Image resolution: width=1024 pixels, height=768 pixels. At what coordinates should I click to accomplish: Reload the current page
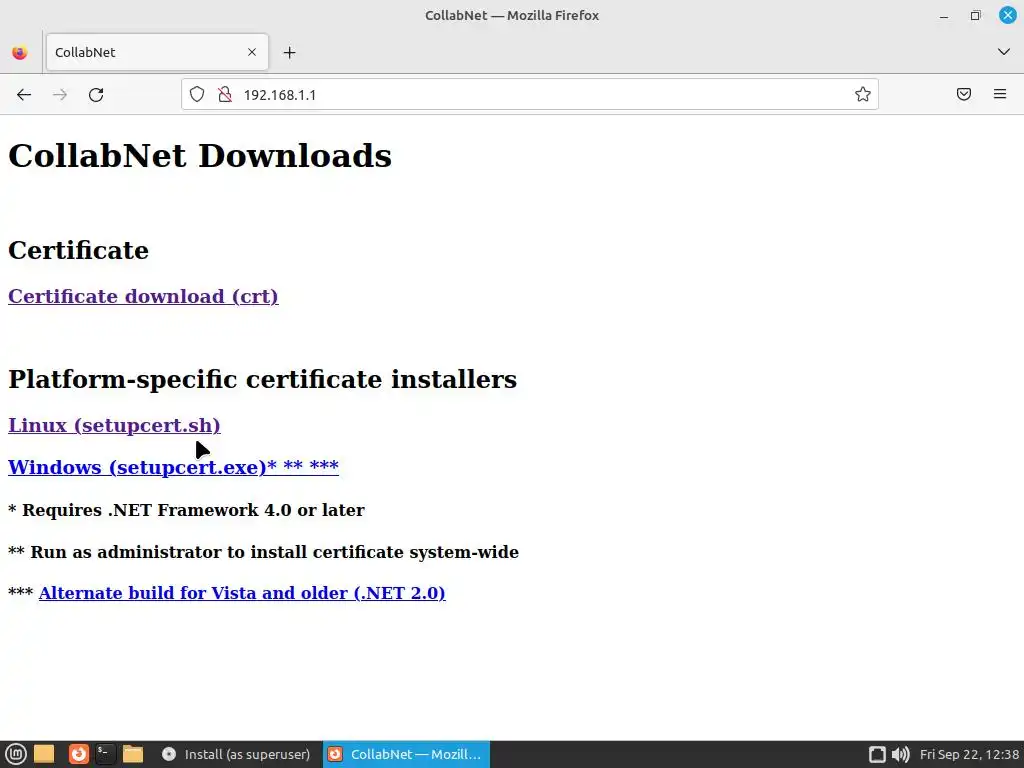tap(96, 95)
